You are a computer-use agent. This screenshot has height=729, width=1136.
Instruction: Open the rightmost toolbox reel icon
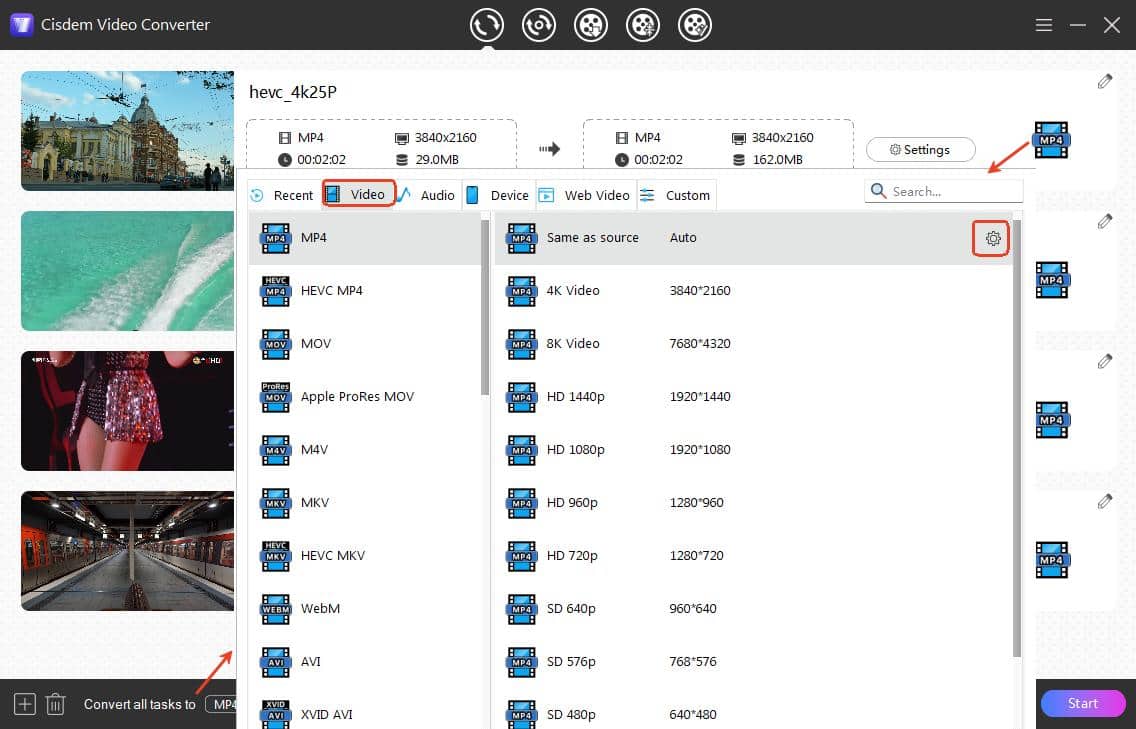tap(695, 25)
